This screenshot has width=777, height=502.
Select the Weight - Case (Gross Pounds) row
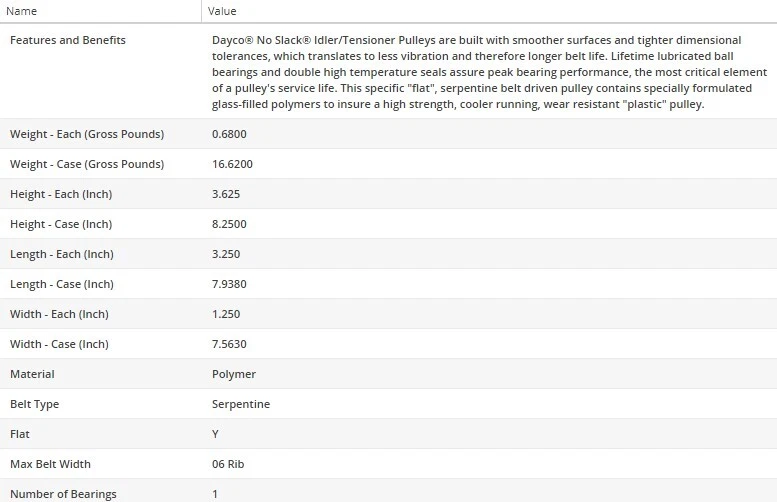click(x=87, y=164)
